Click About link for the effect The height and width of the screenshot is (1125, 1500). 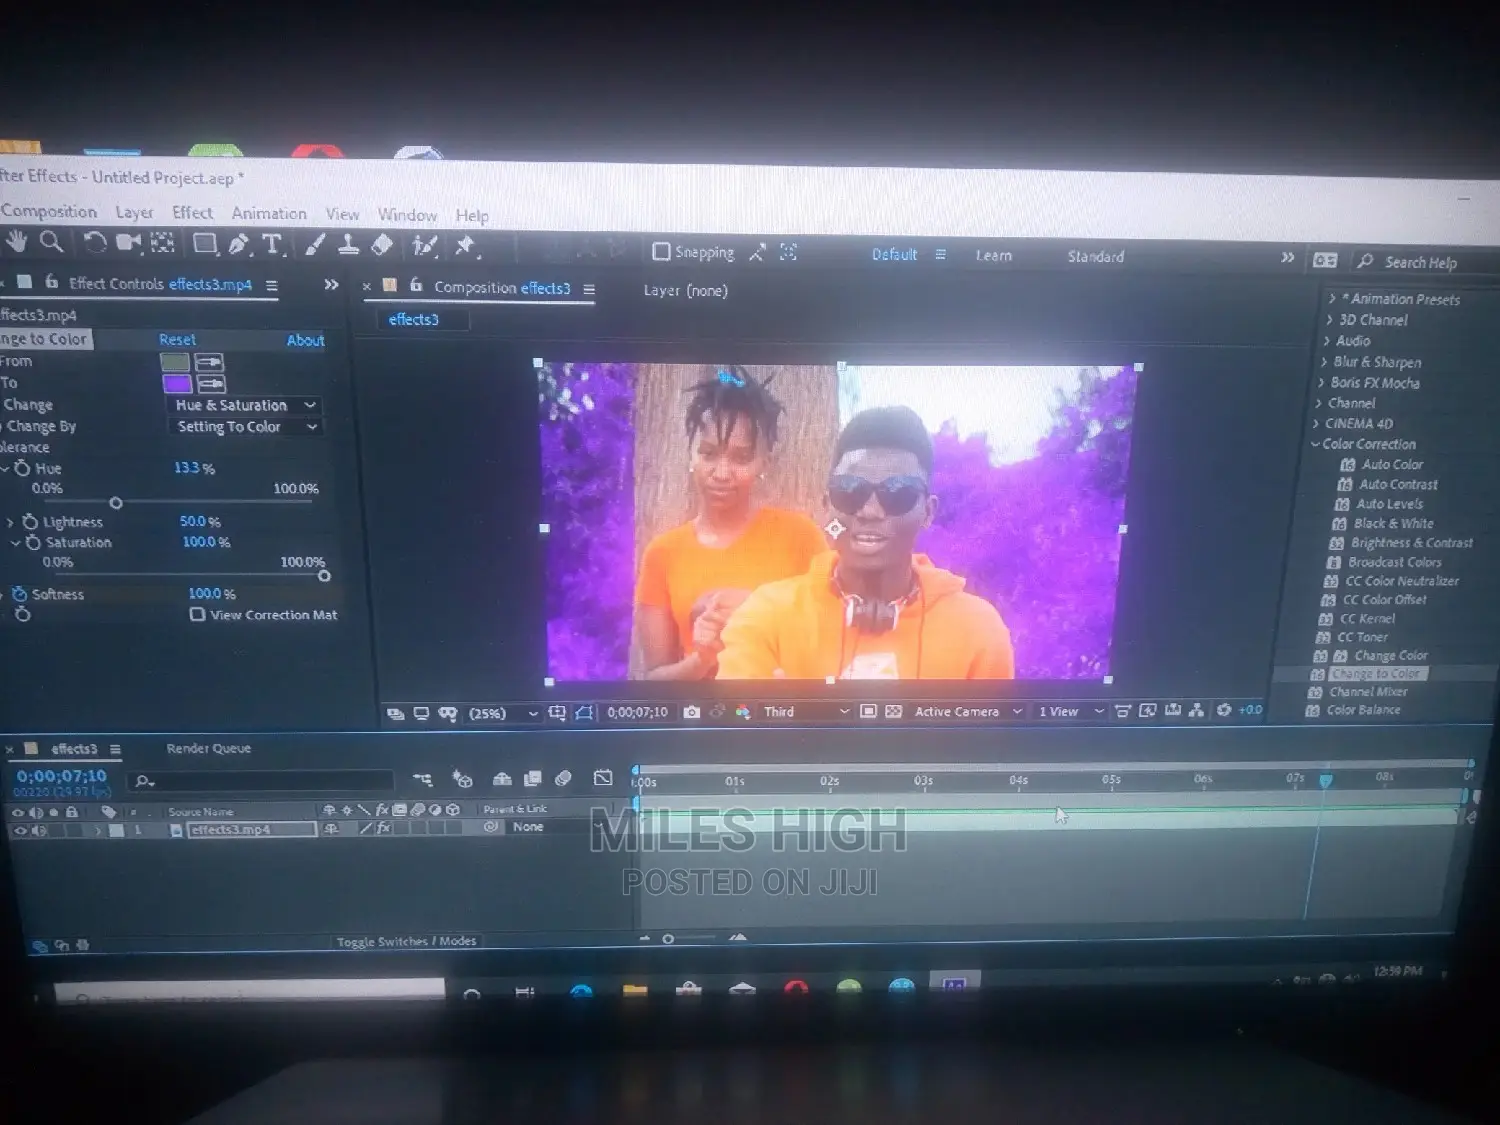pos(305,340)
